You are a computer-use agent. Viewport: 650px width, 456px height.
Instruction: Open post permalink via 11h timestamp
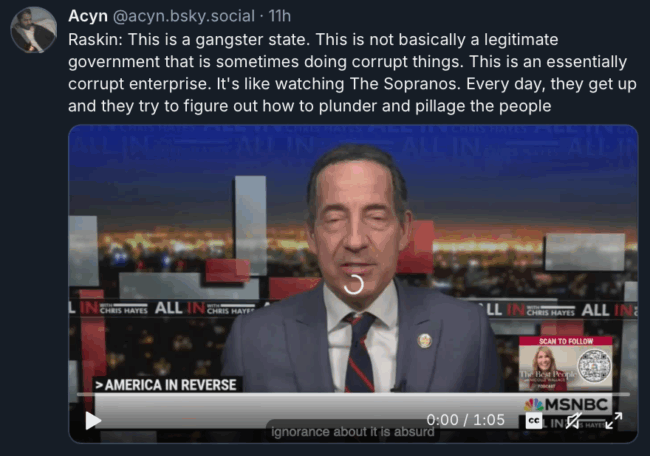(x=280, y=16)
